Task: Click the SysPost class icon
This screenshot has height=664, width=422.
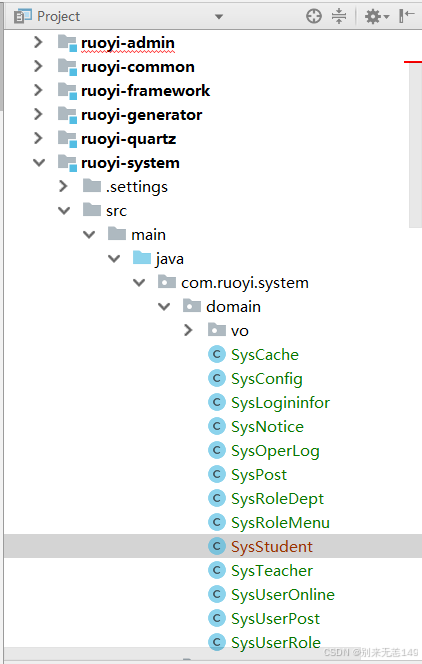Action: click(217, 474)
